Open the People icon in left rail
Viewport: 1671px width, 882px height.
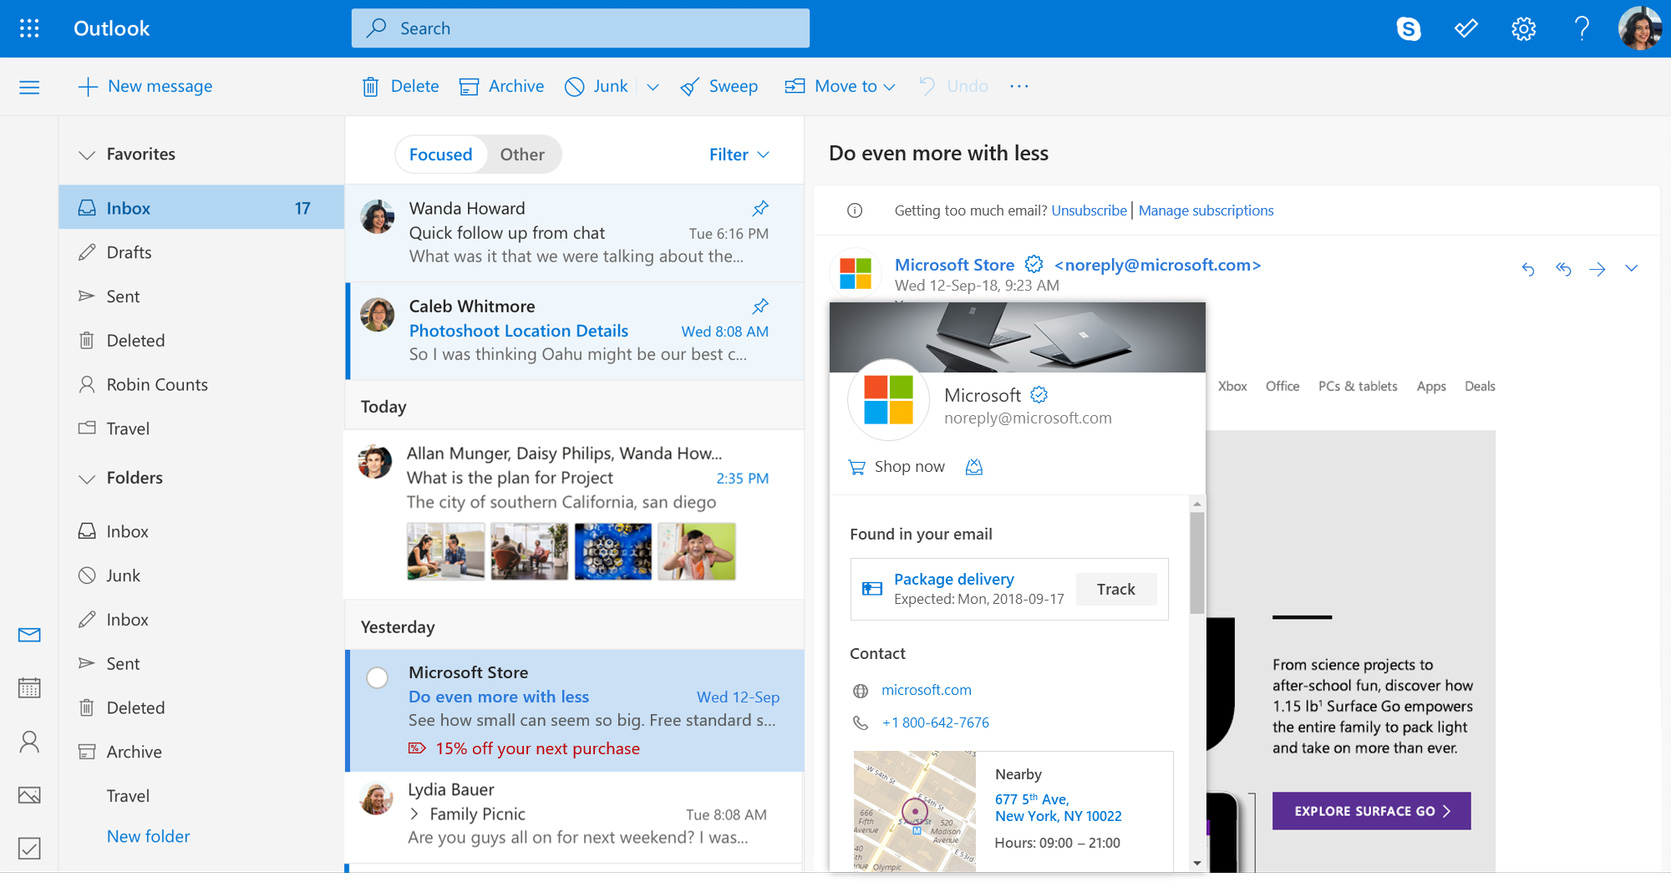tap(29, 742)
